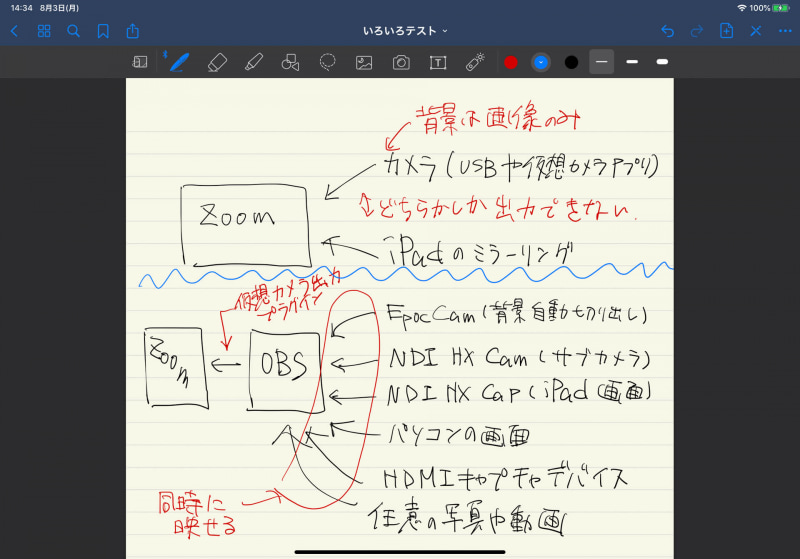Select the Lasso tool
This screenshot has height=559, width=800.
(327, 62)
